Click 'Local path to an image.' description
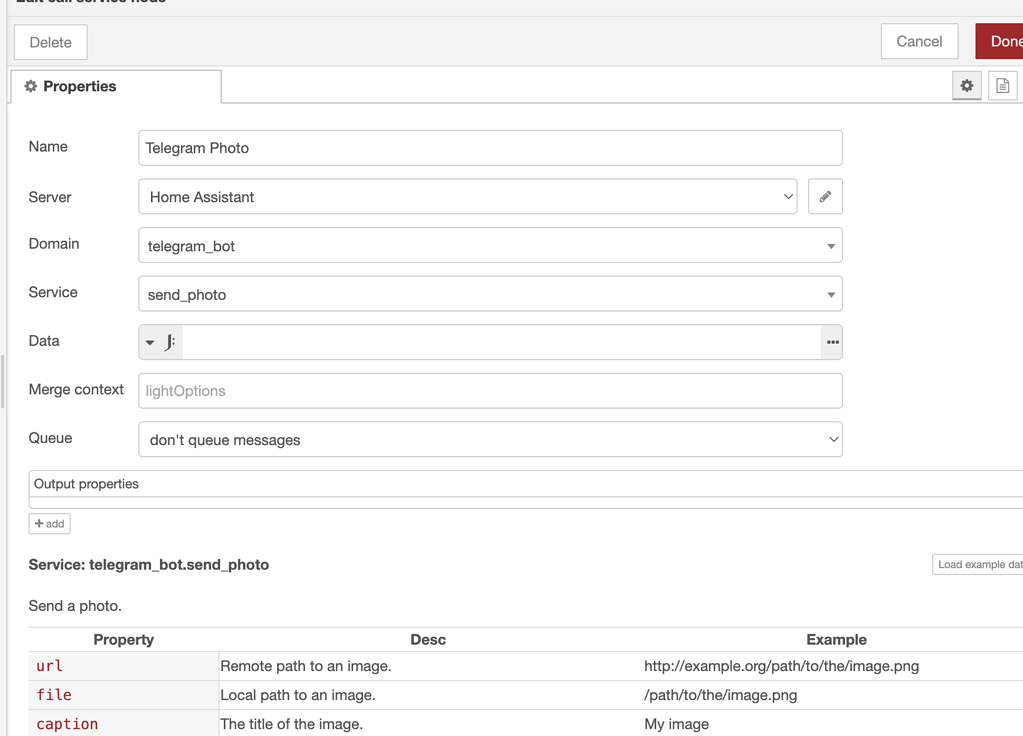1023x736 pixels. point(298,695)
